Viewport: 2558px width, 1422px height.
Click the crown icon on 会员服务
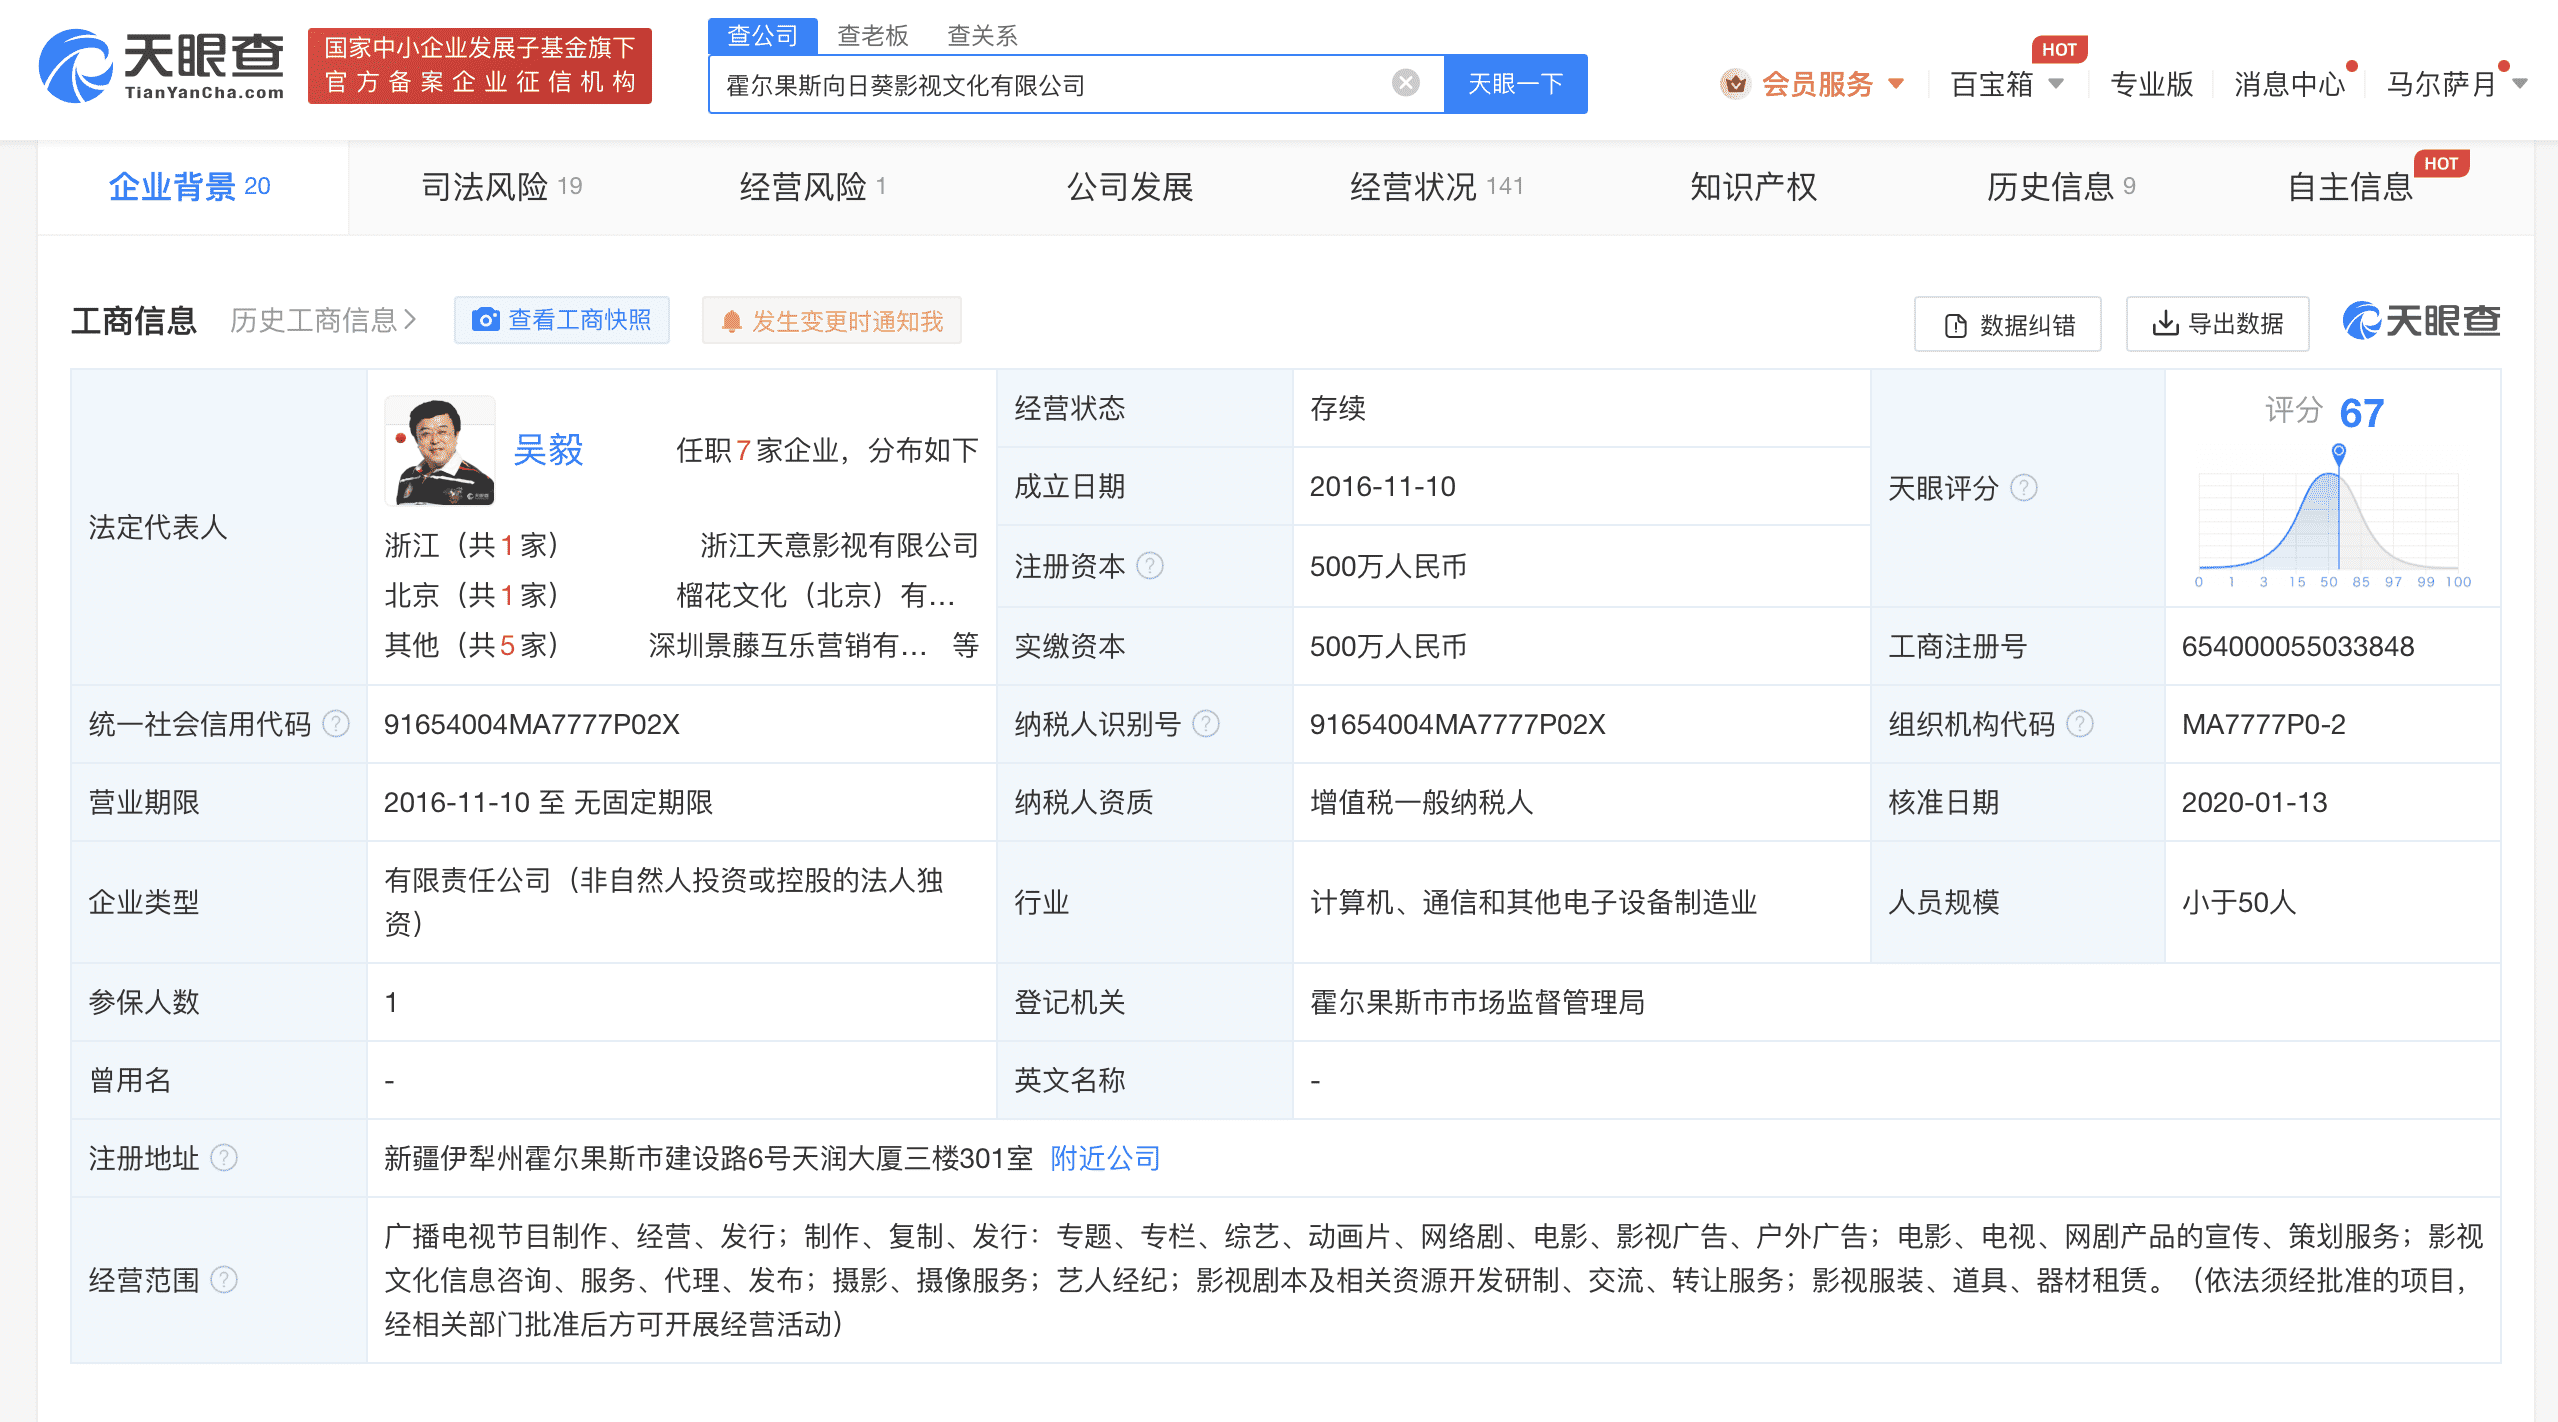(x=1736, y=84)
